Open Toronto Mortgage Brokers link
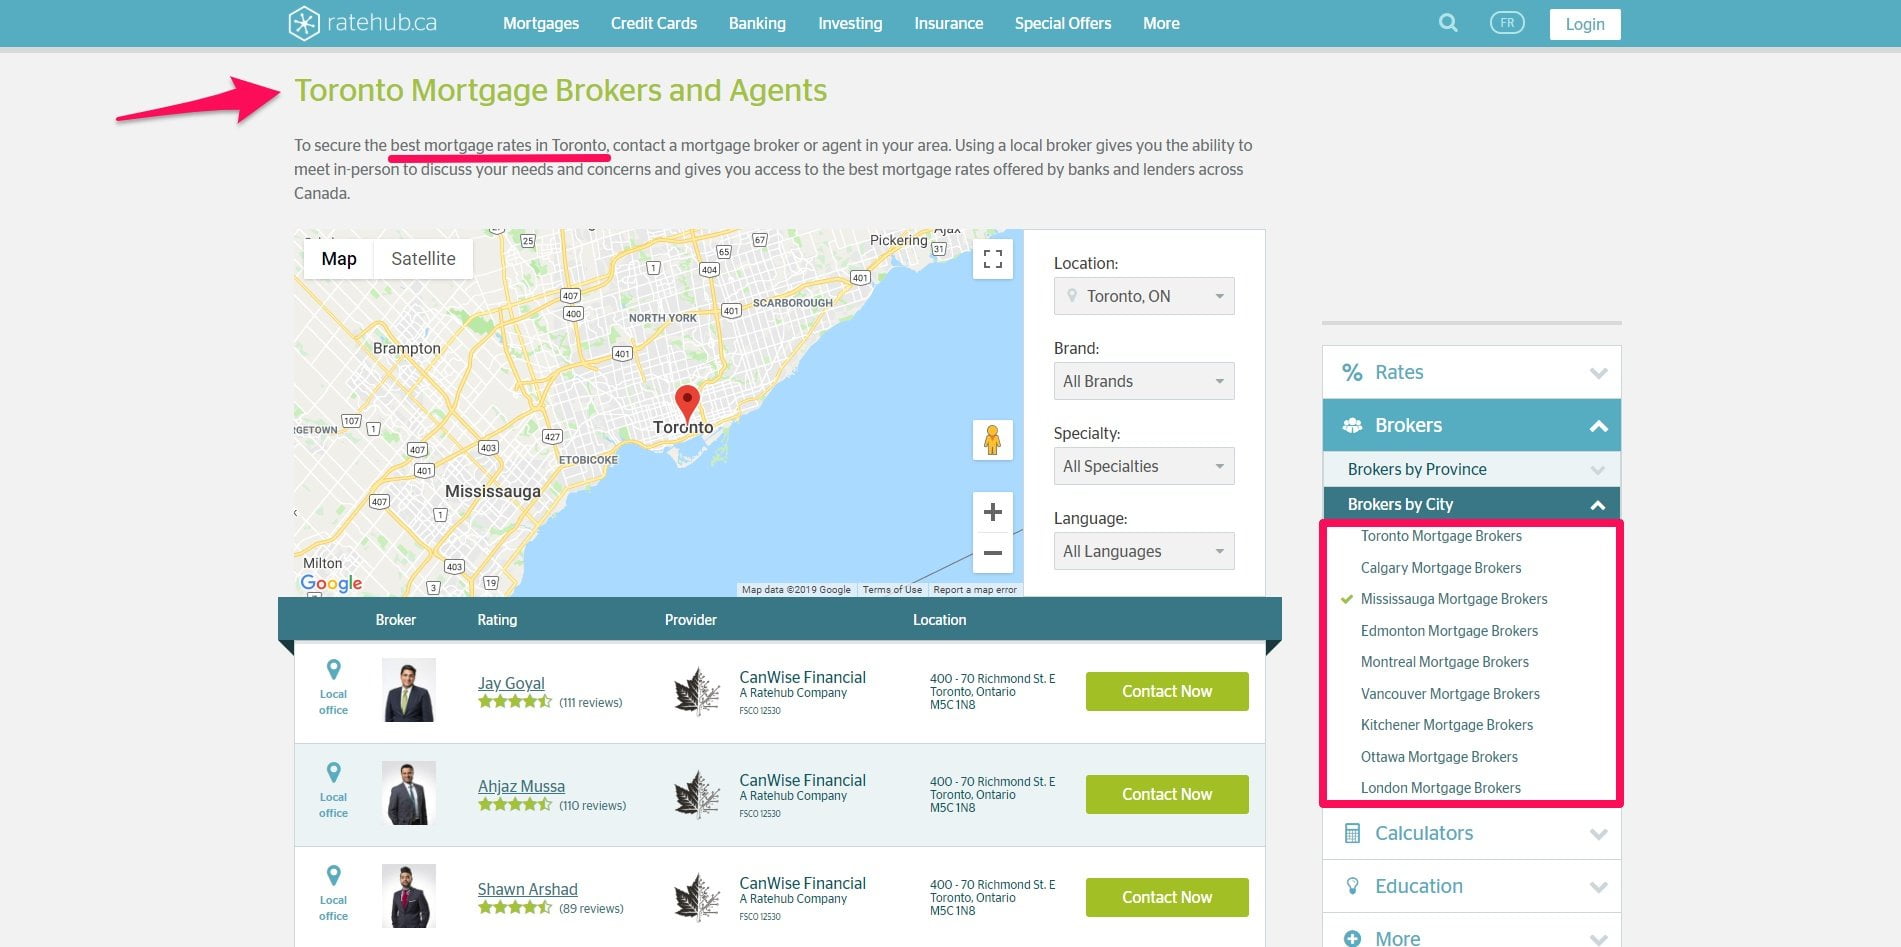The image size is (1901, 947). (1441, 536)
